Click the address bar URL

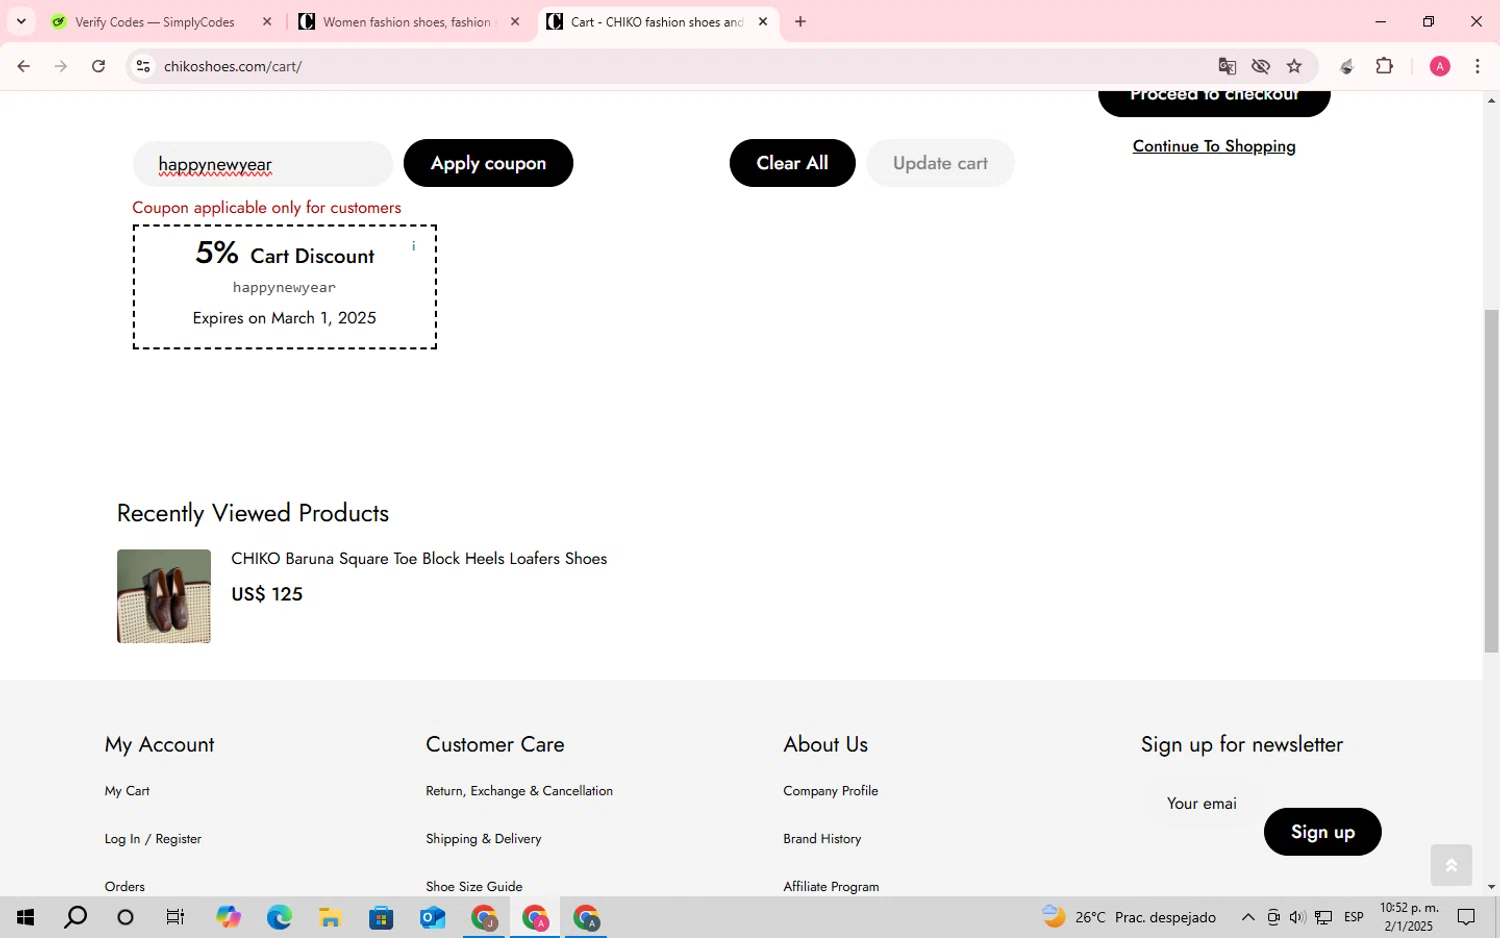coord(233,66)
